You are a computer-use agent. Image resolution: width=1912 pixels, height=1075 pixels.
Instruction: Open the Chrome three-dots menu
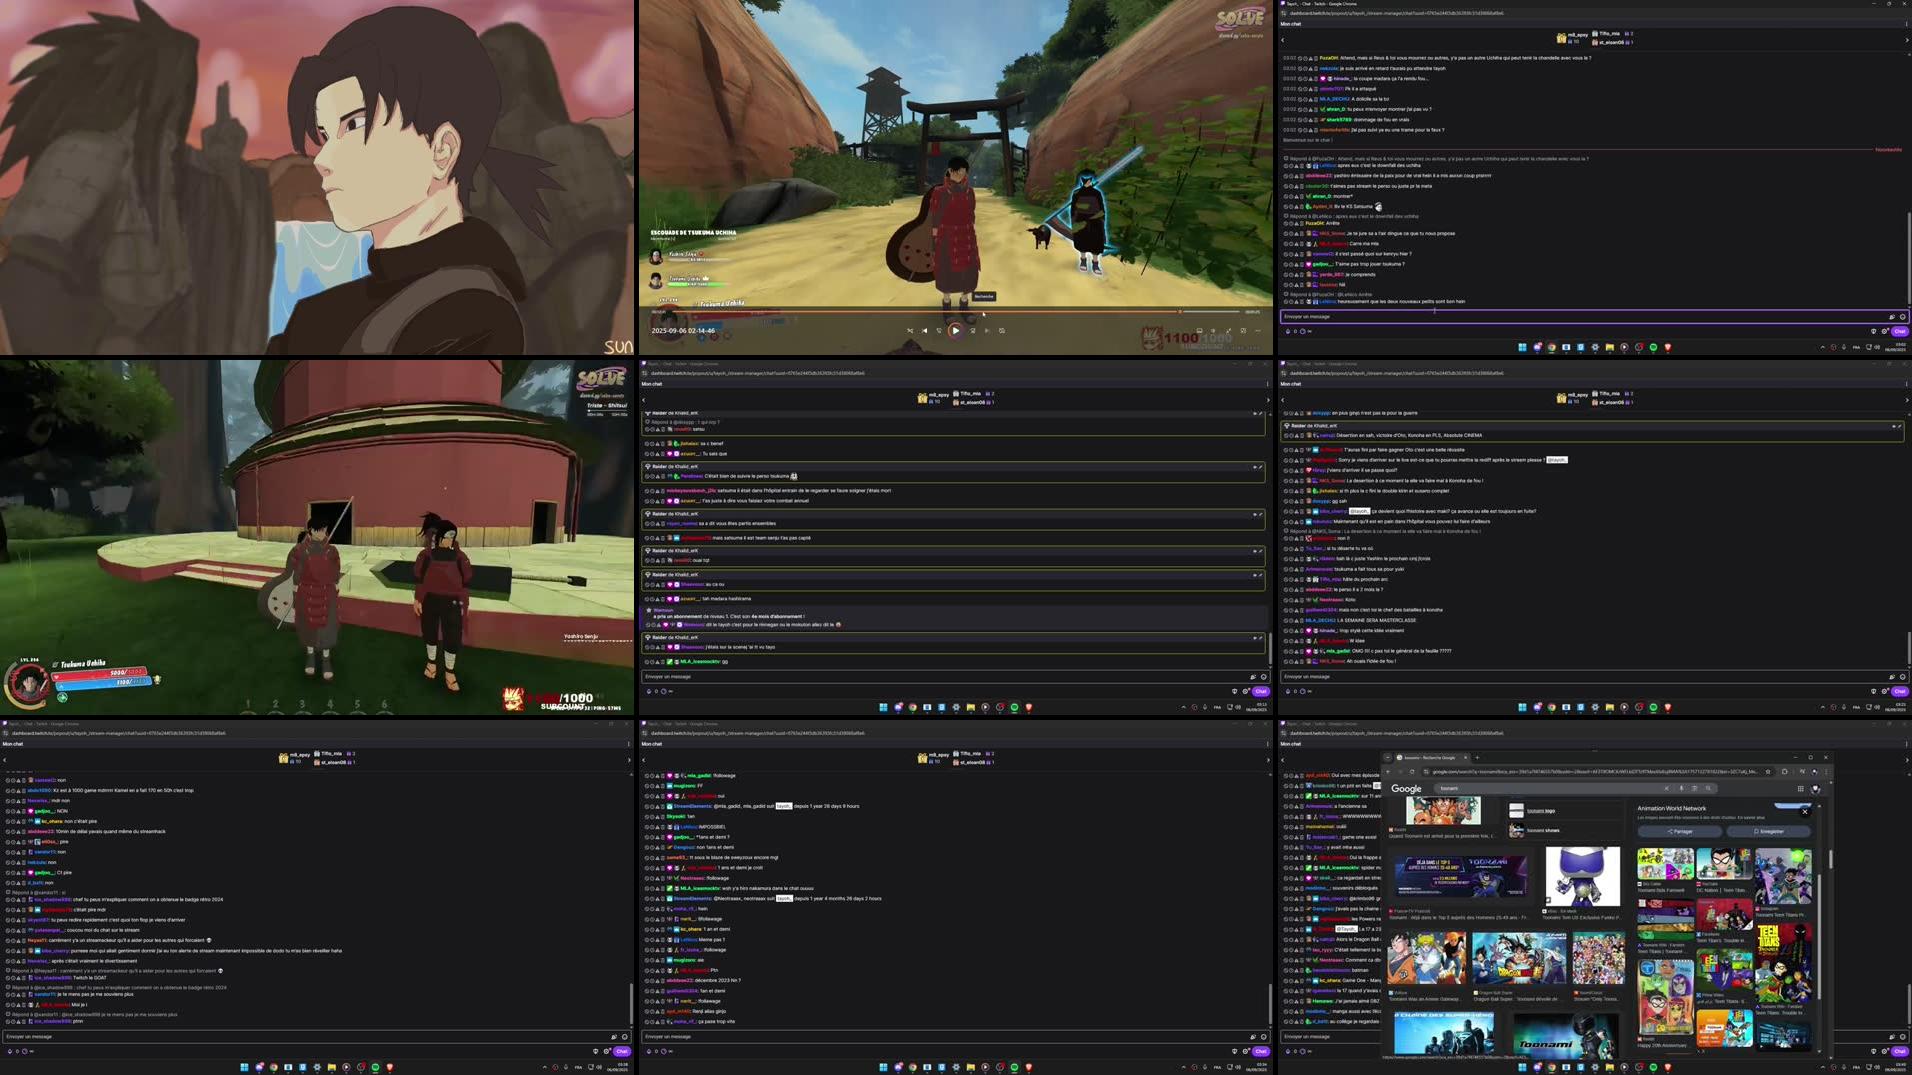1827,772
